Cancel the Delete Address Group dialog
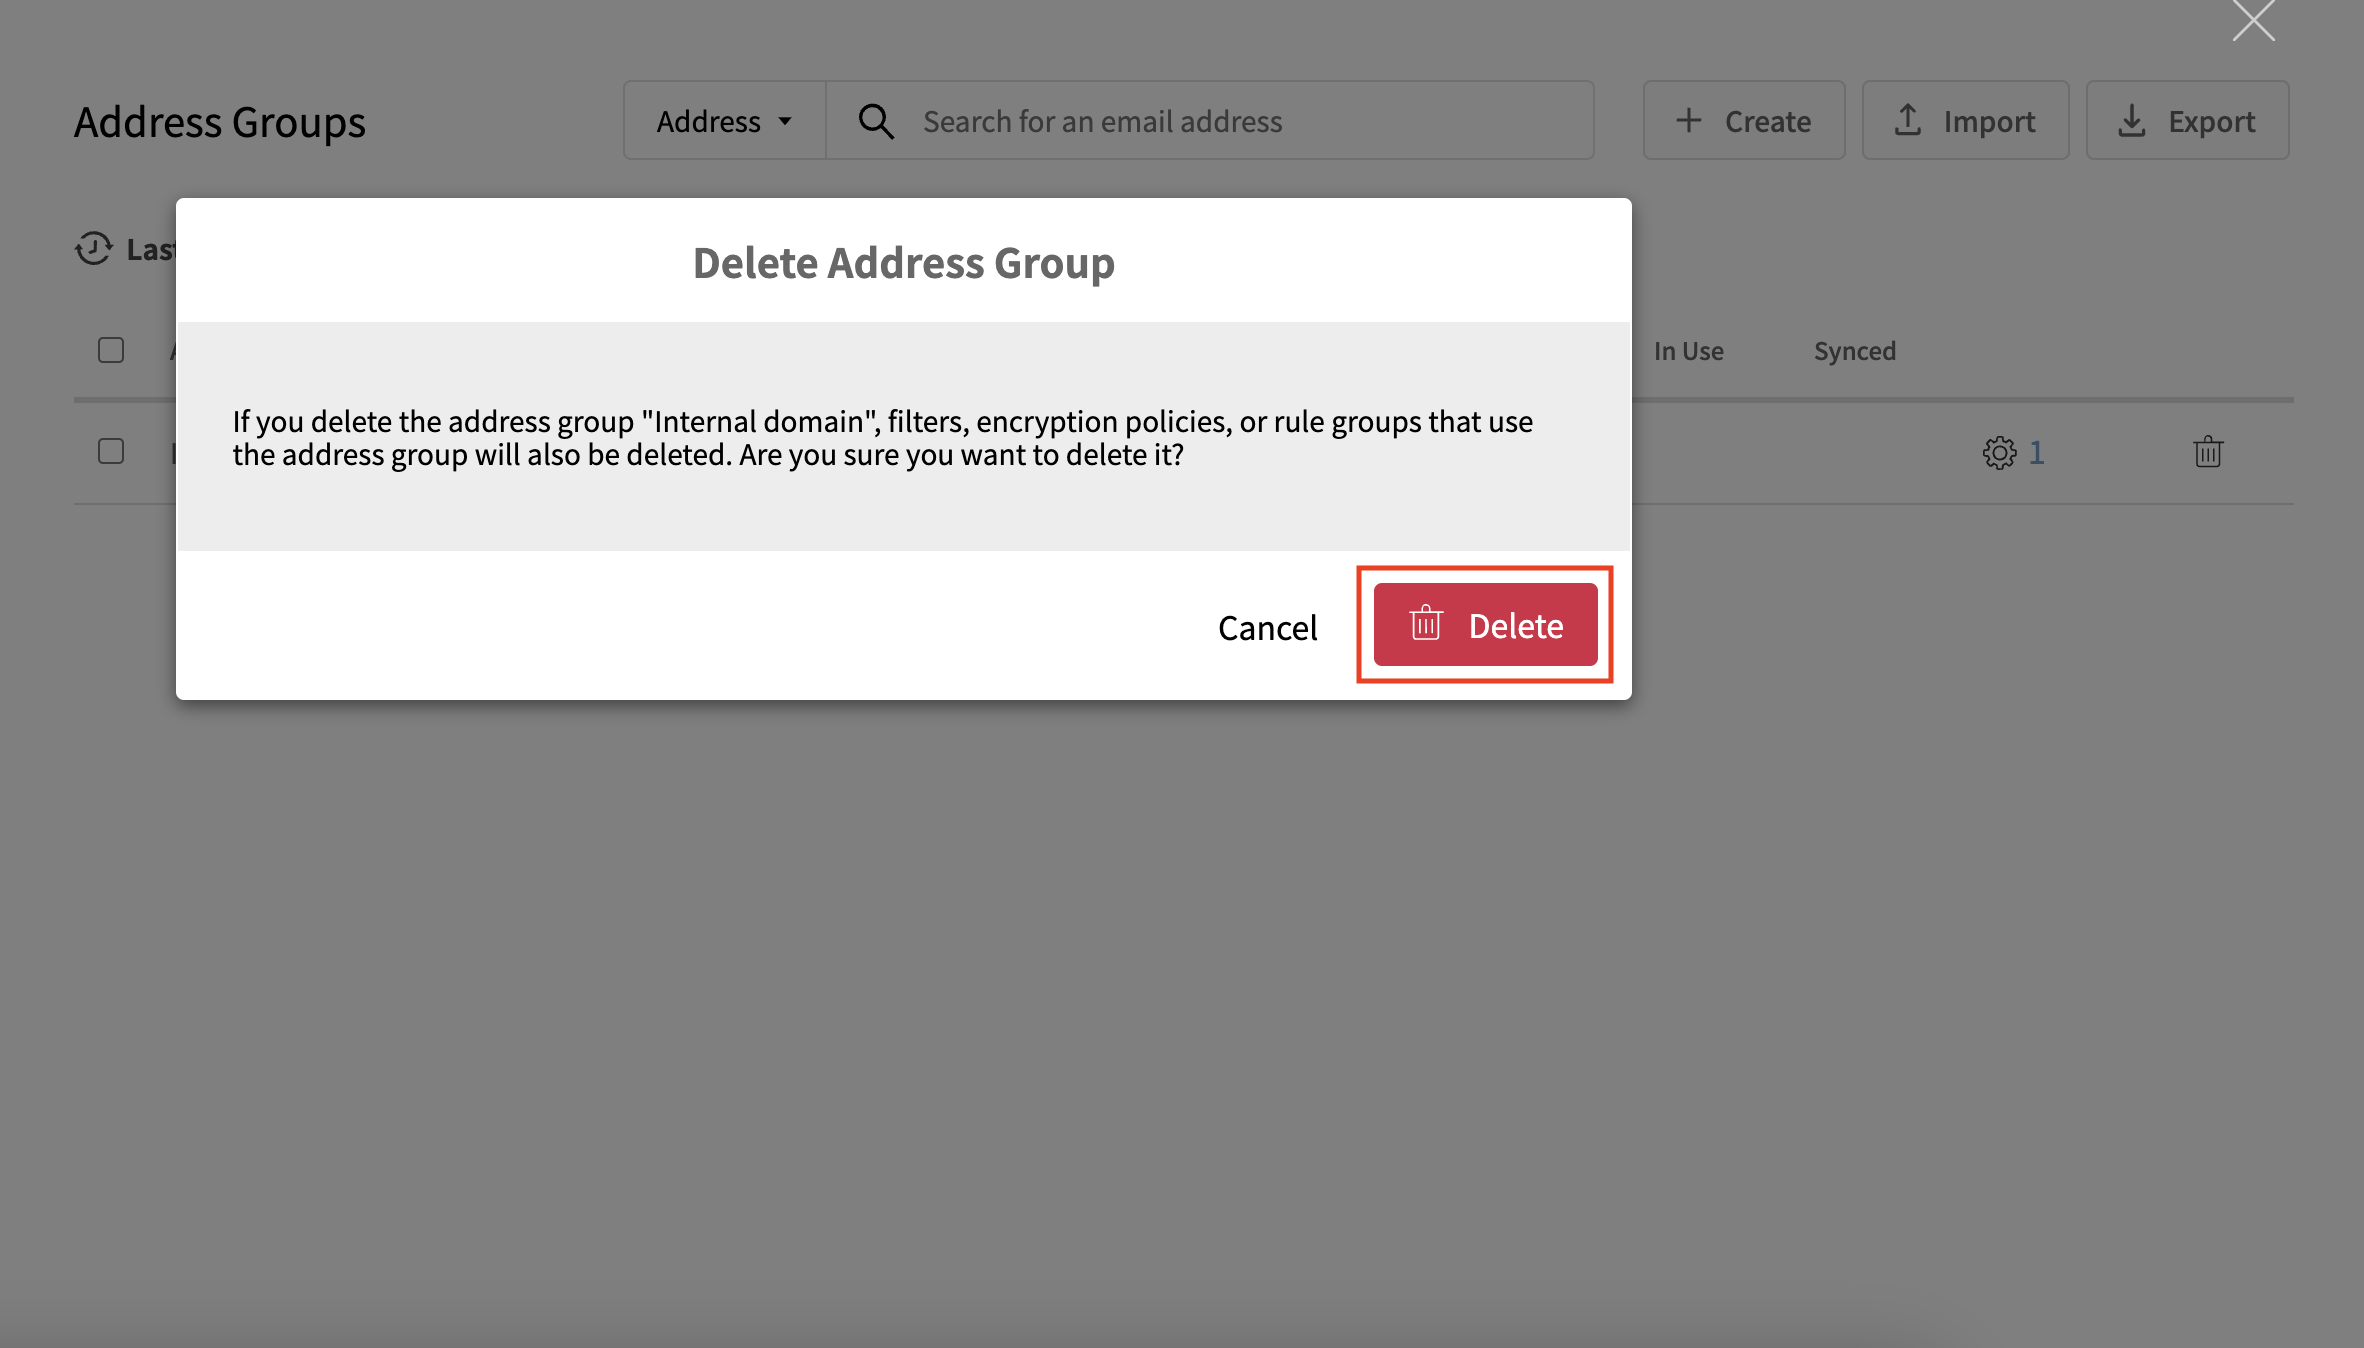The image size is (2364, 1348). coord(1267,628)
